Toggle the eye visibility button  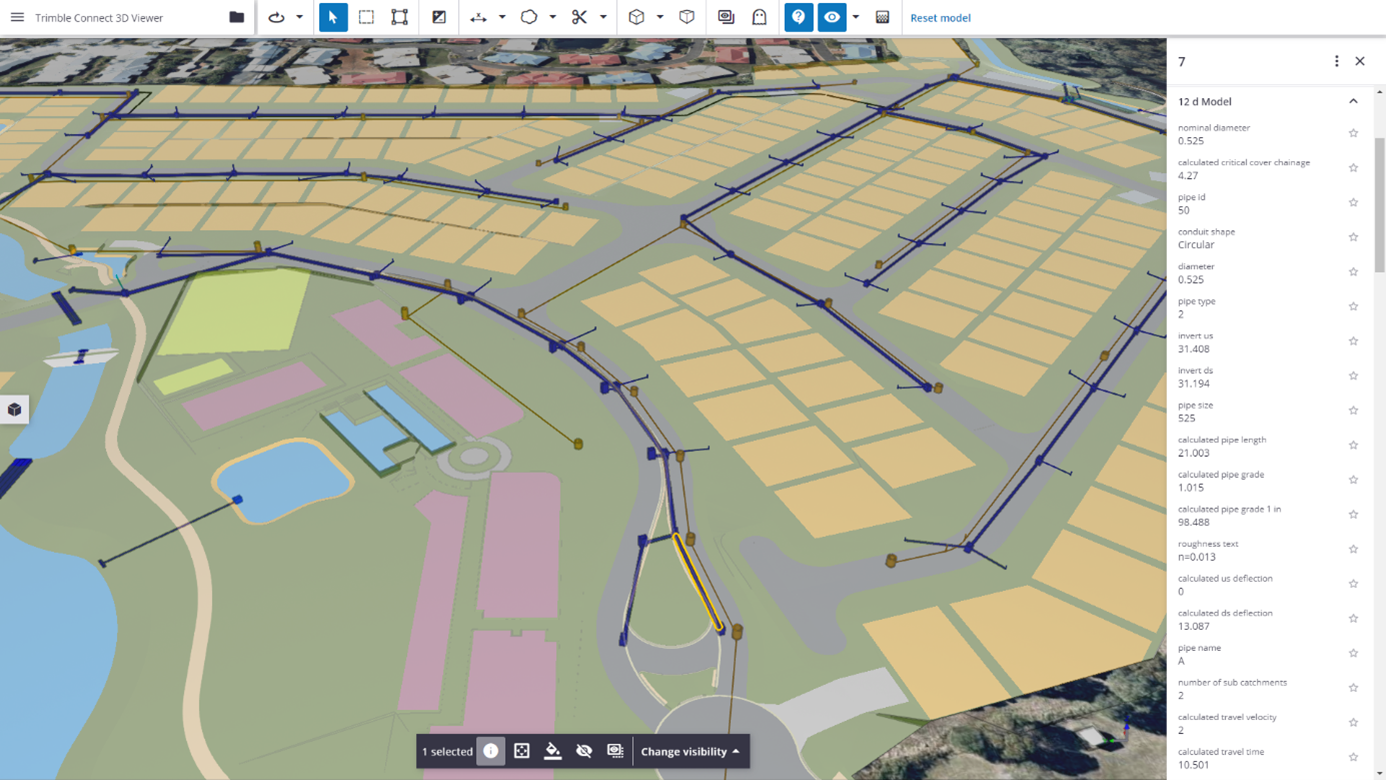coord(832,17)
